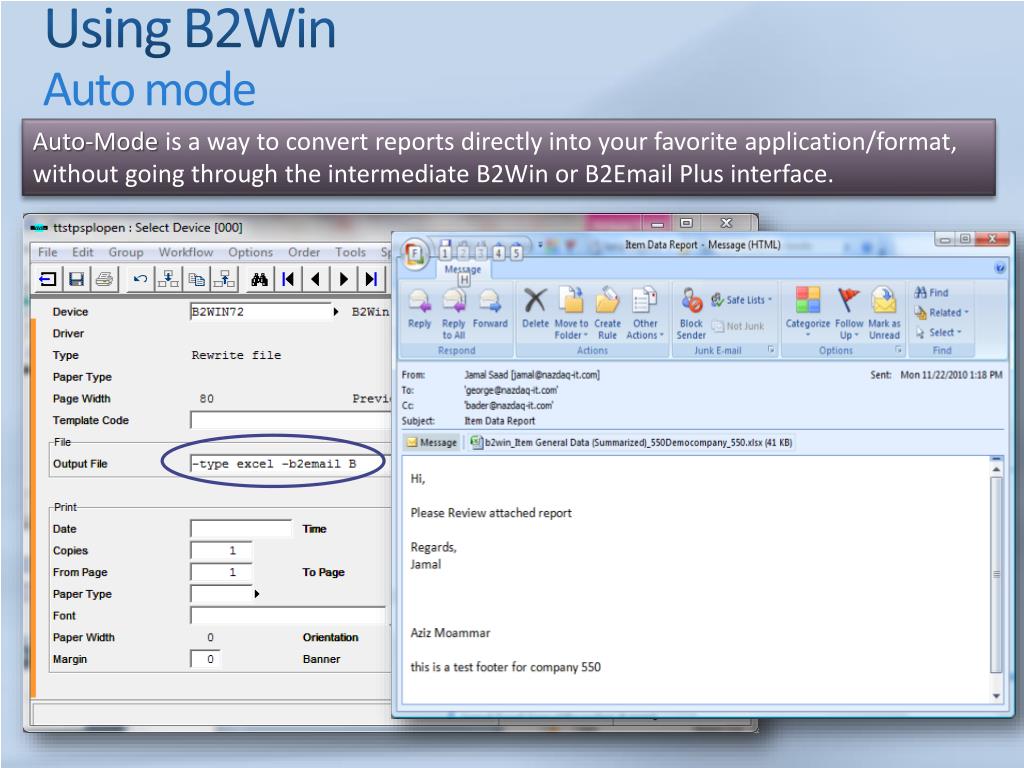Click the floppy disk Save icon
The height and width of the screenshot is (768, 1024).
point(76,280)
